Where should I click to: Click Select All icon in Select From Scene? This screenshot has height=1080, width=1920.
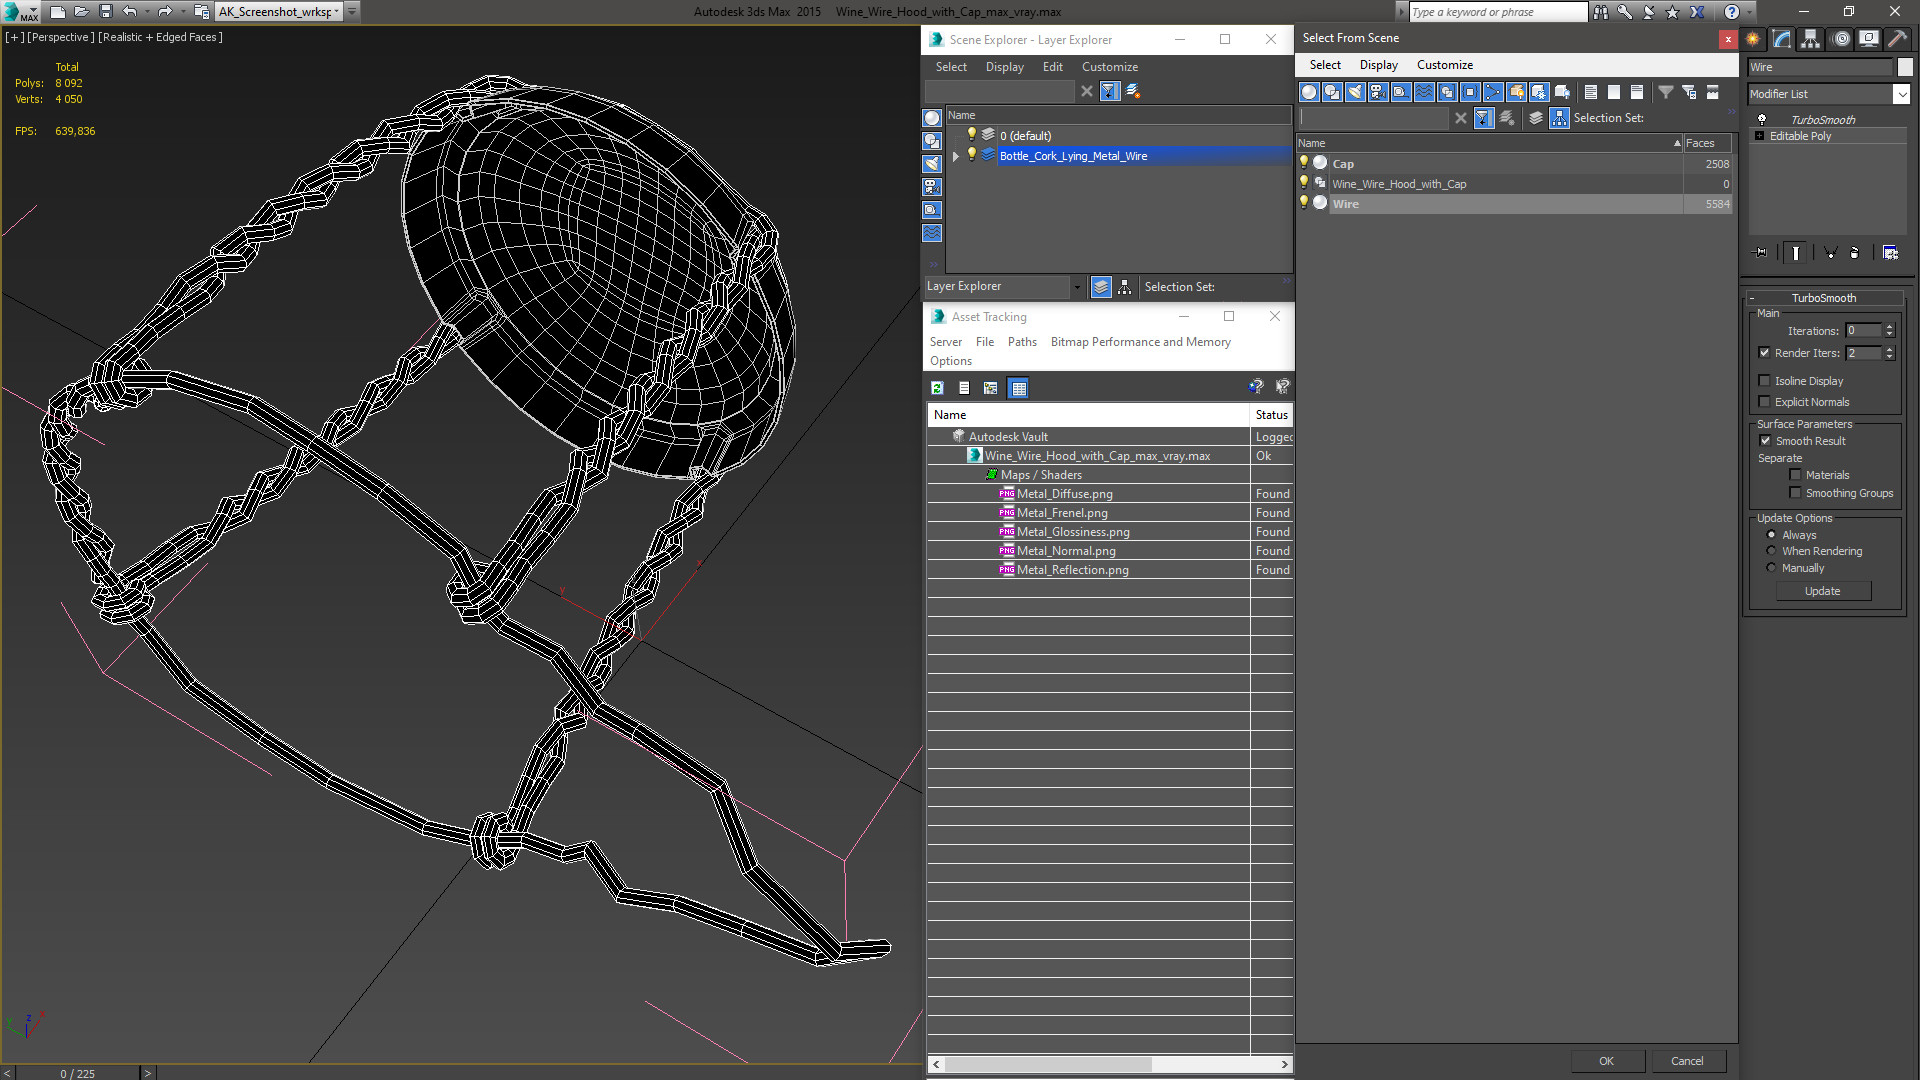click(1591, 92)
